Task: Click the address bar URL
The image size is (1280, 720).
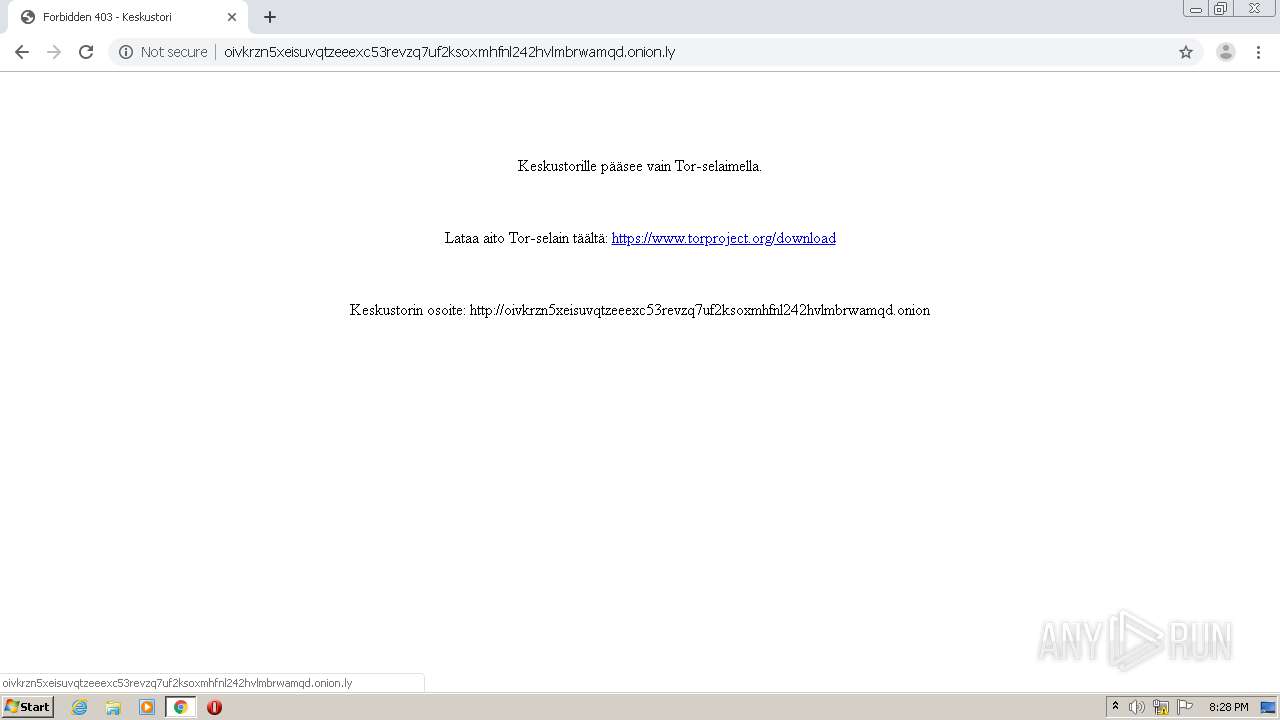Action: point(449,52)
